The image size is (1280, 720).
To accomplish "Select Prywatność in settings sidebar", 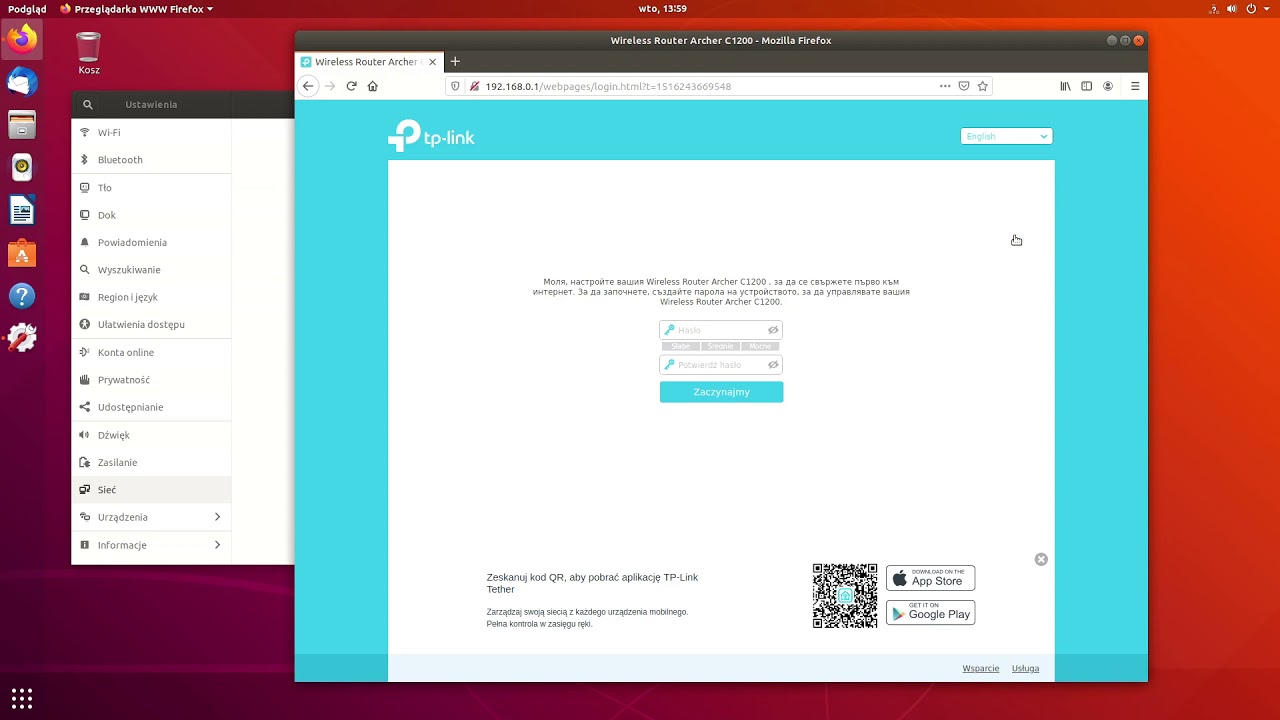I will click(151, 380).
